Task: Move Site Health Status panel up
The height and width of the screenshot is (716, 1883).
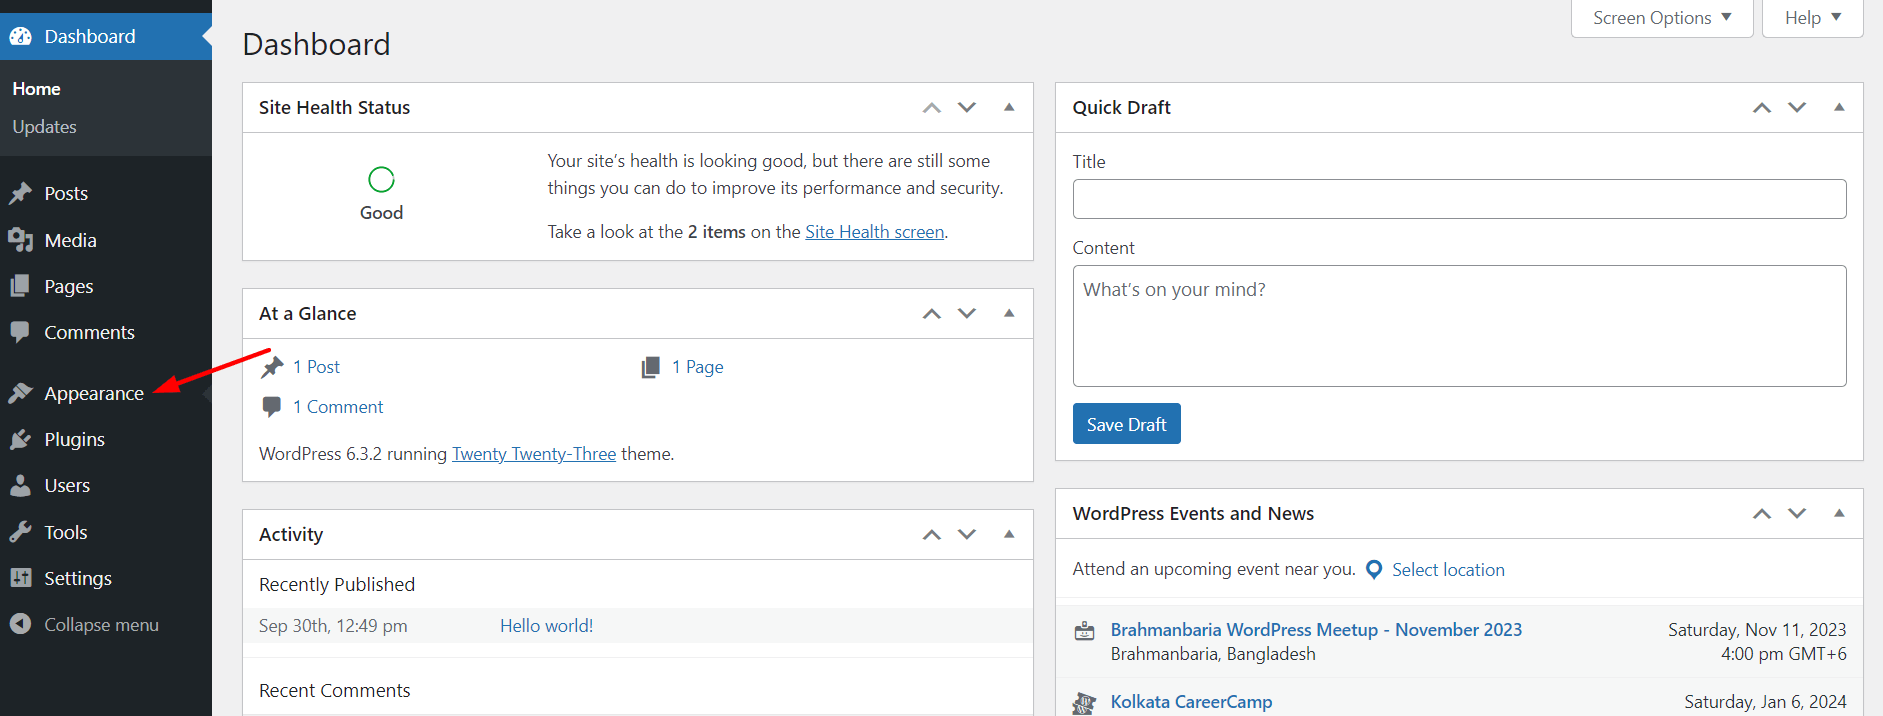Action: click(x=932, y=107)
